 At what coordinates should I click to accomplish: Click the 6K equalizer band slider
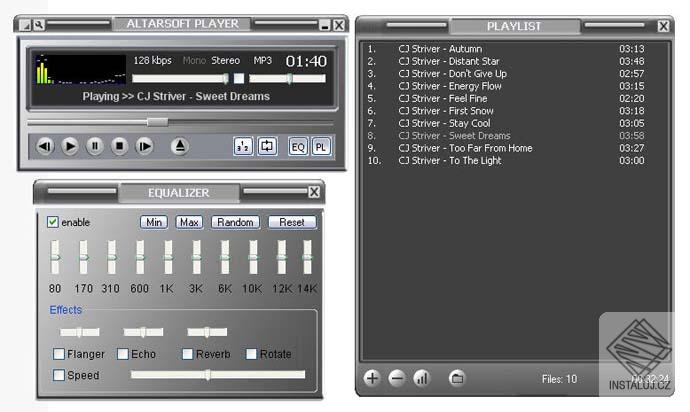(x=225, y=257)
